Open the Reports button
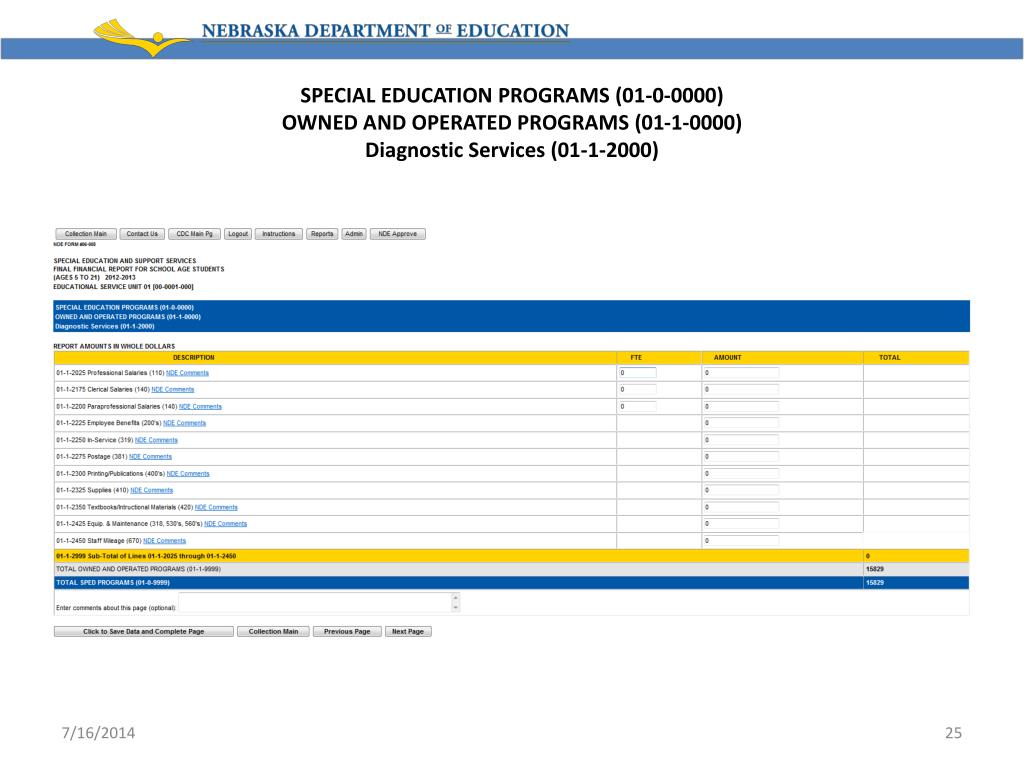 pyautogui.click(x=322, y=234)
